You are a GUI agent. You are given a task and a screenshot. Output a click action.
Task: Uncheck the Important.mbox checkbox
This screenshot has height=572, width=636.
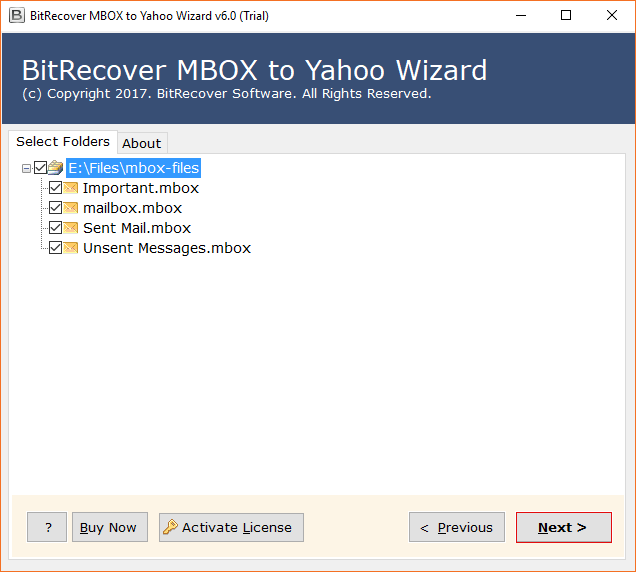pos(55,188)
